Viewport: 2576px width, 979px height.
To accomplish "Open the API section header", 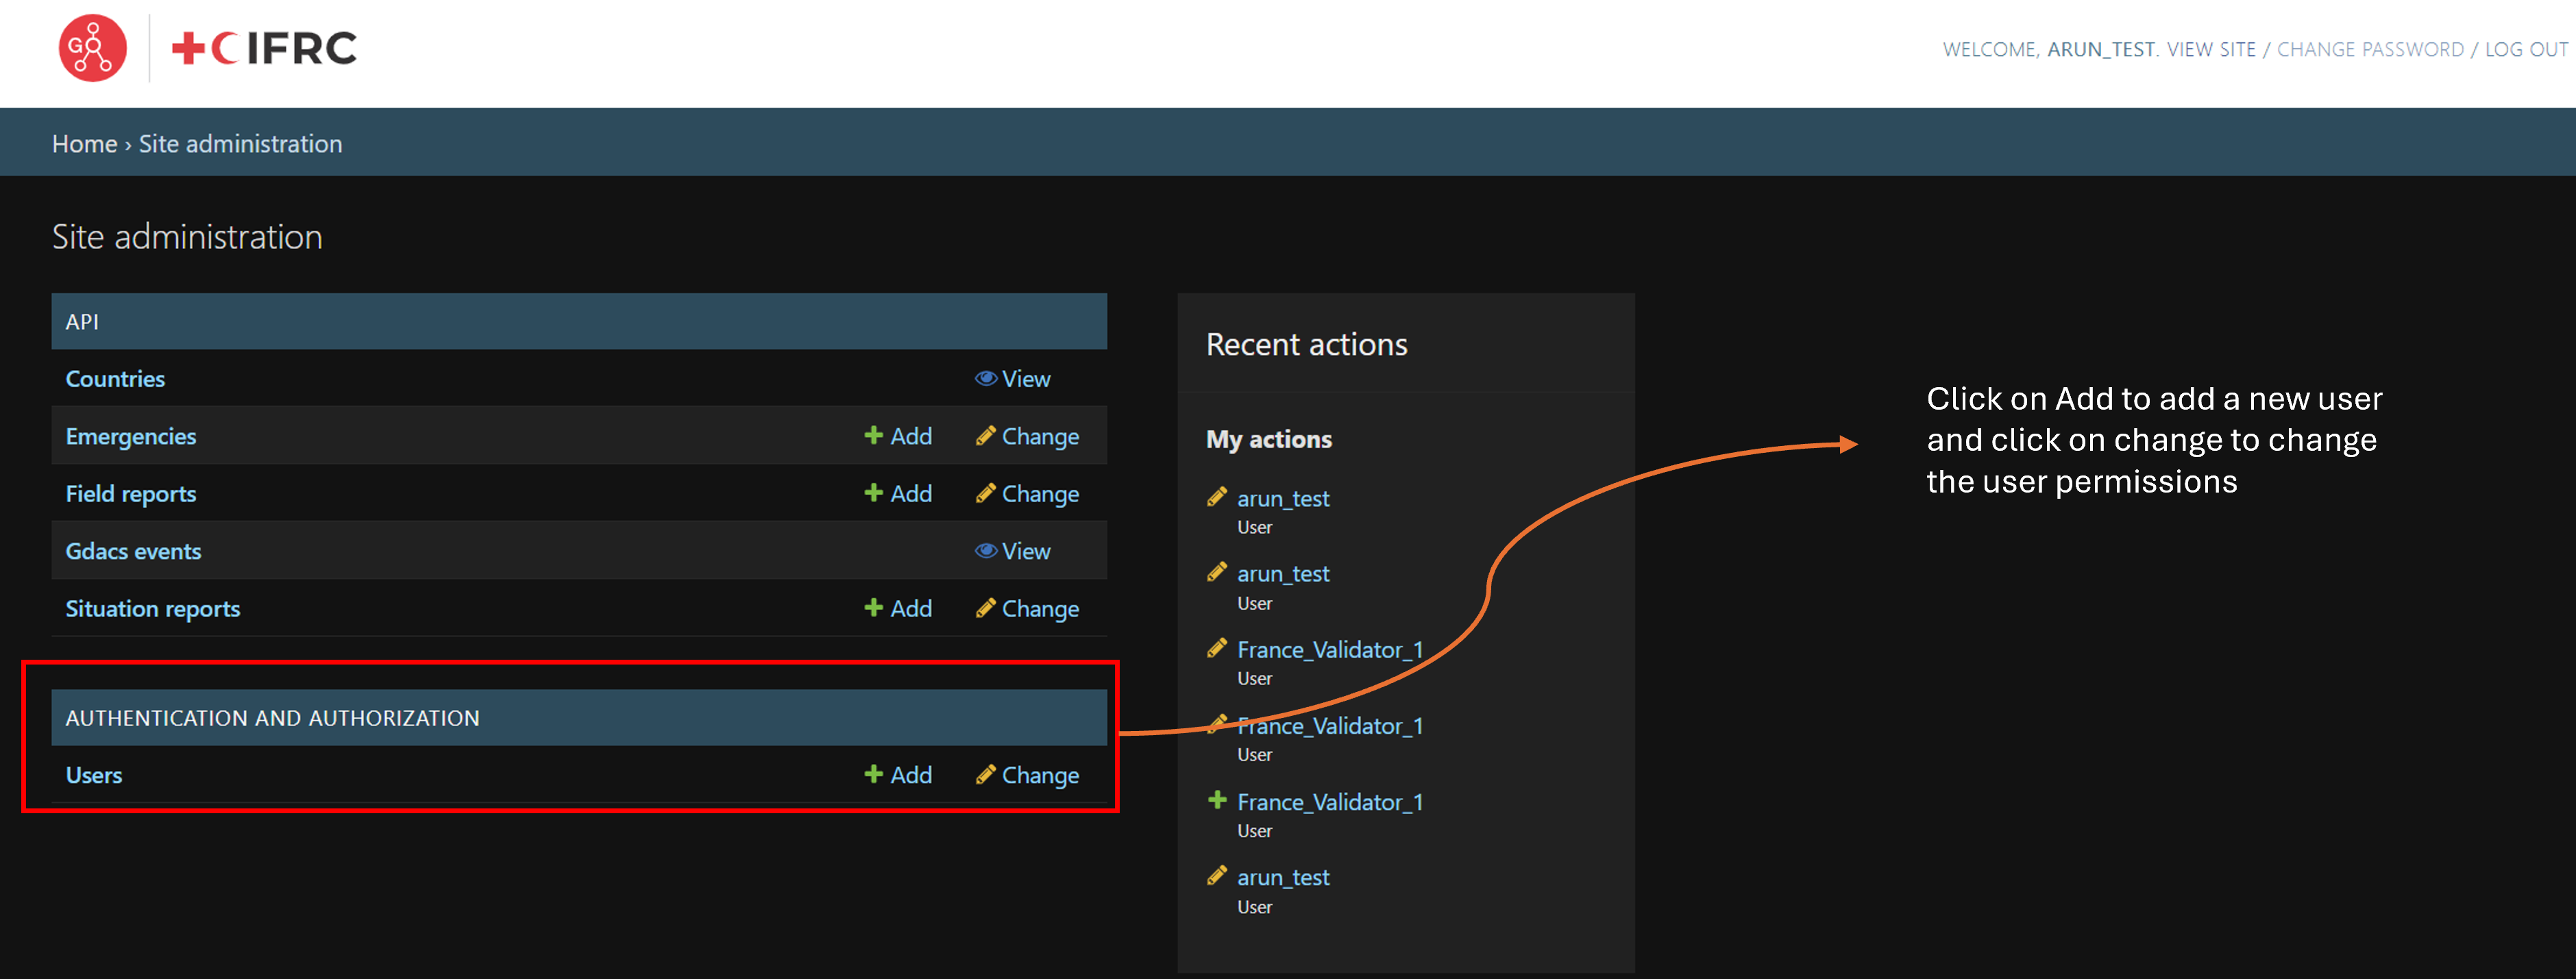I will (82, 322).
